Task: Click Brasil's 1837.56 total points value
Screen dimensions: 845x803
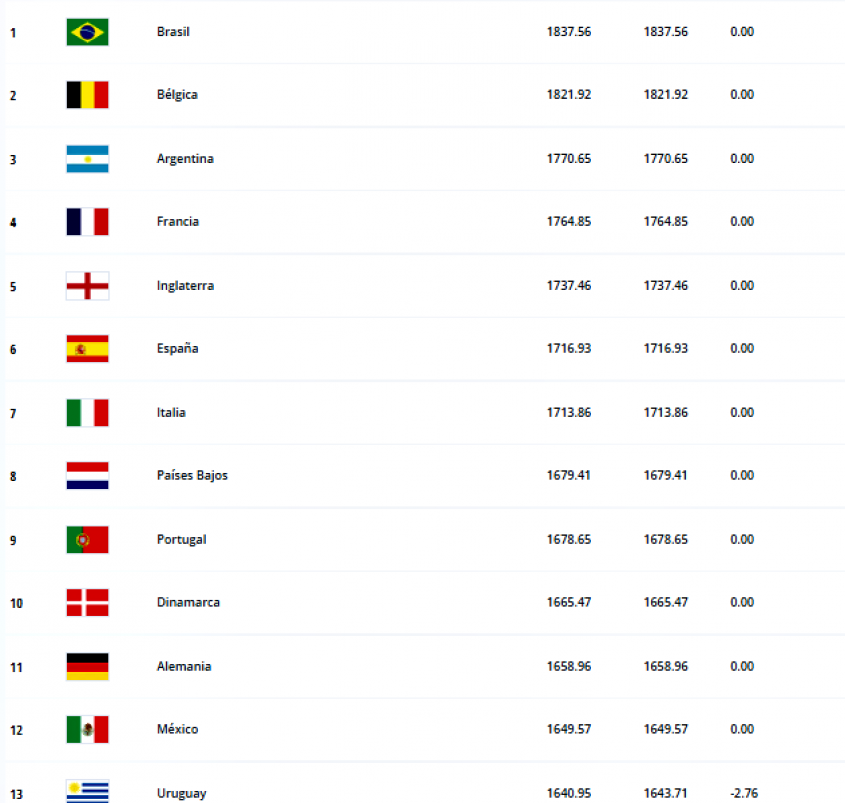Action: pyautogui.click(x=568, y=32)
